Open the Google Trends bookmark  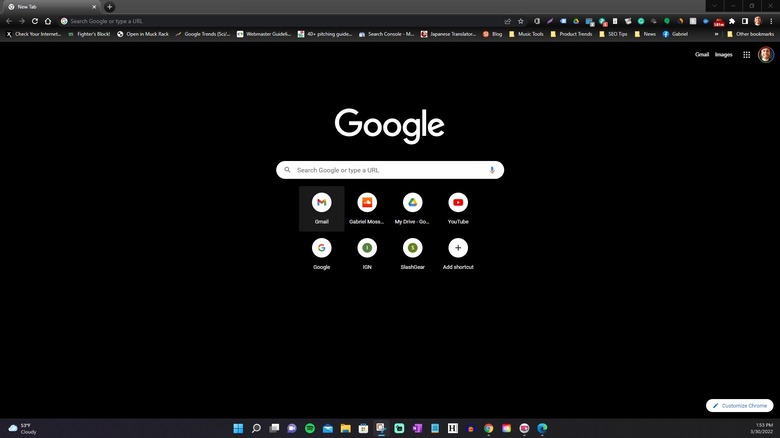[203, 34]
